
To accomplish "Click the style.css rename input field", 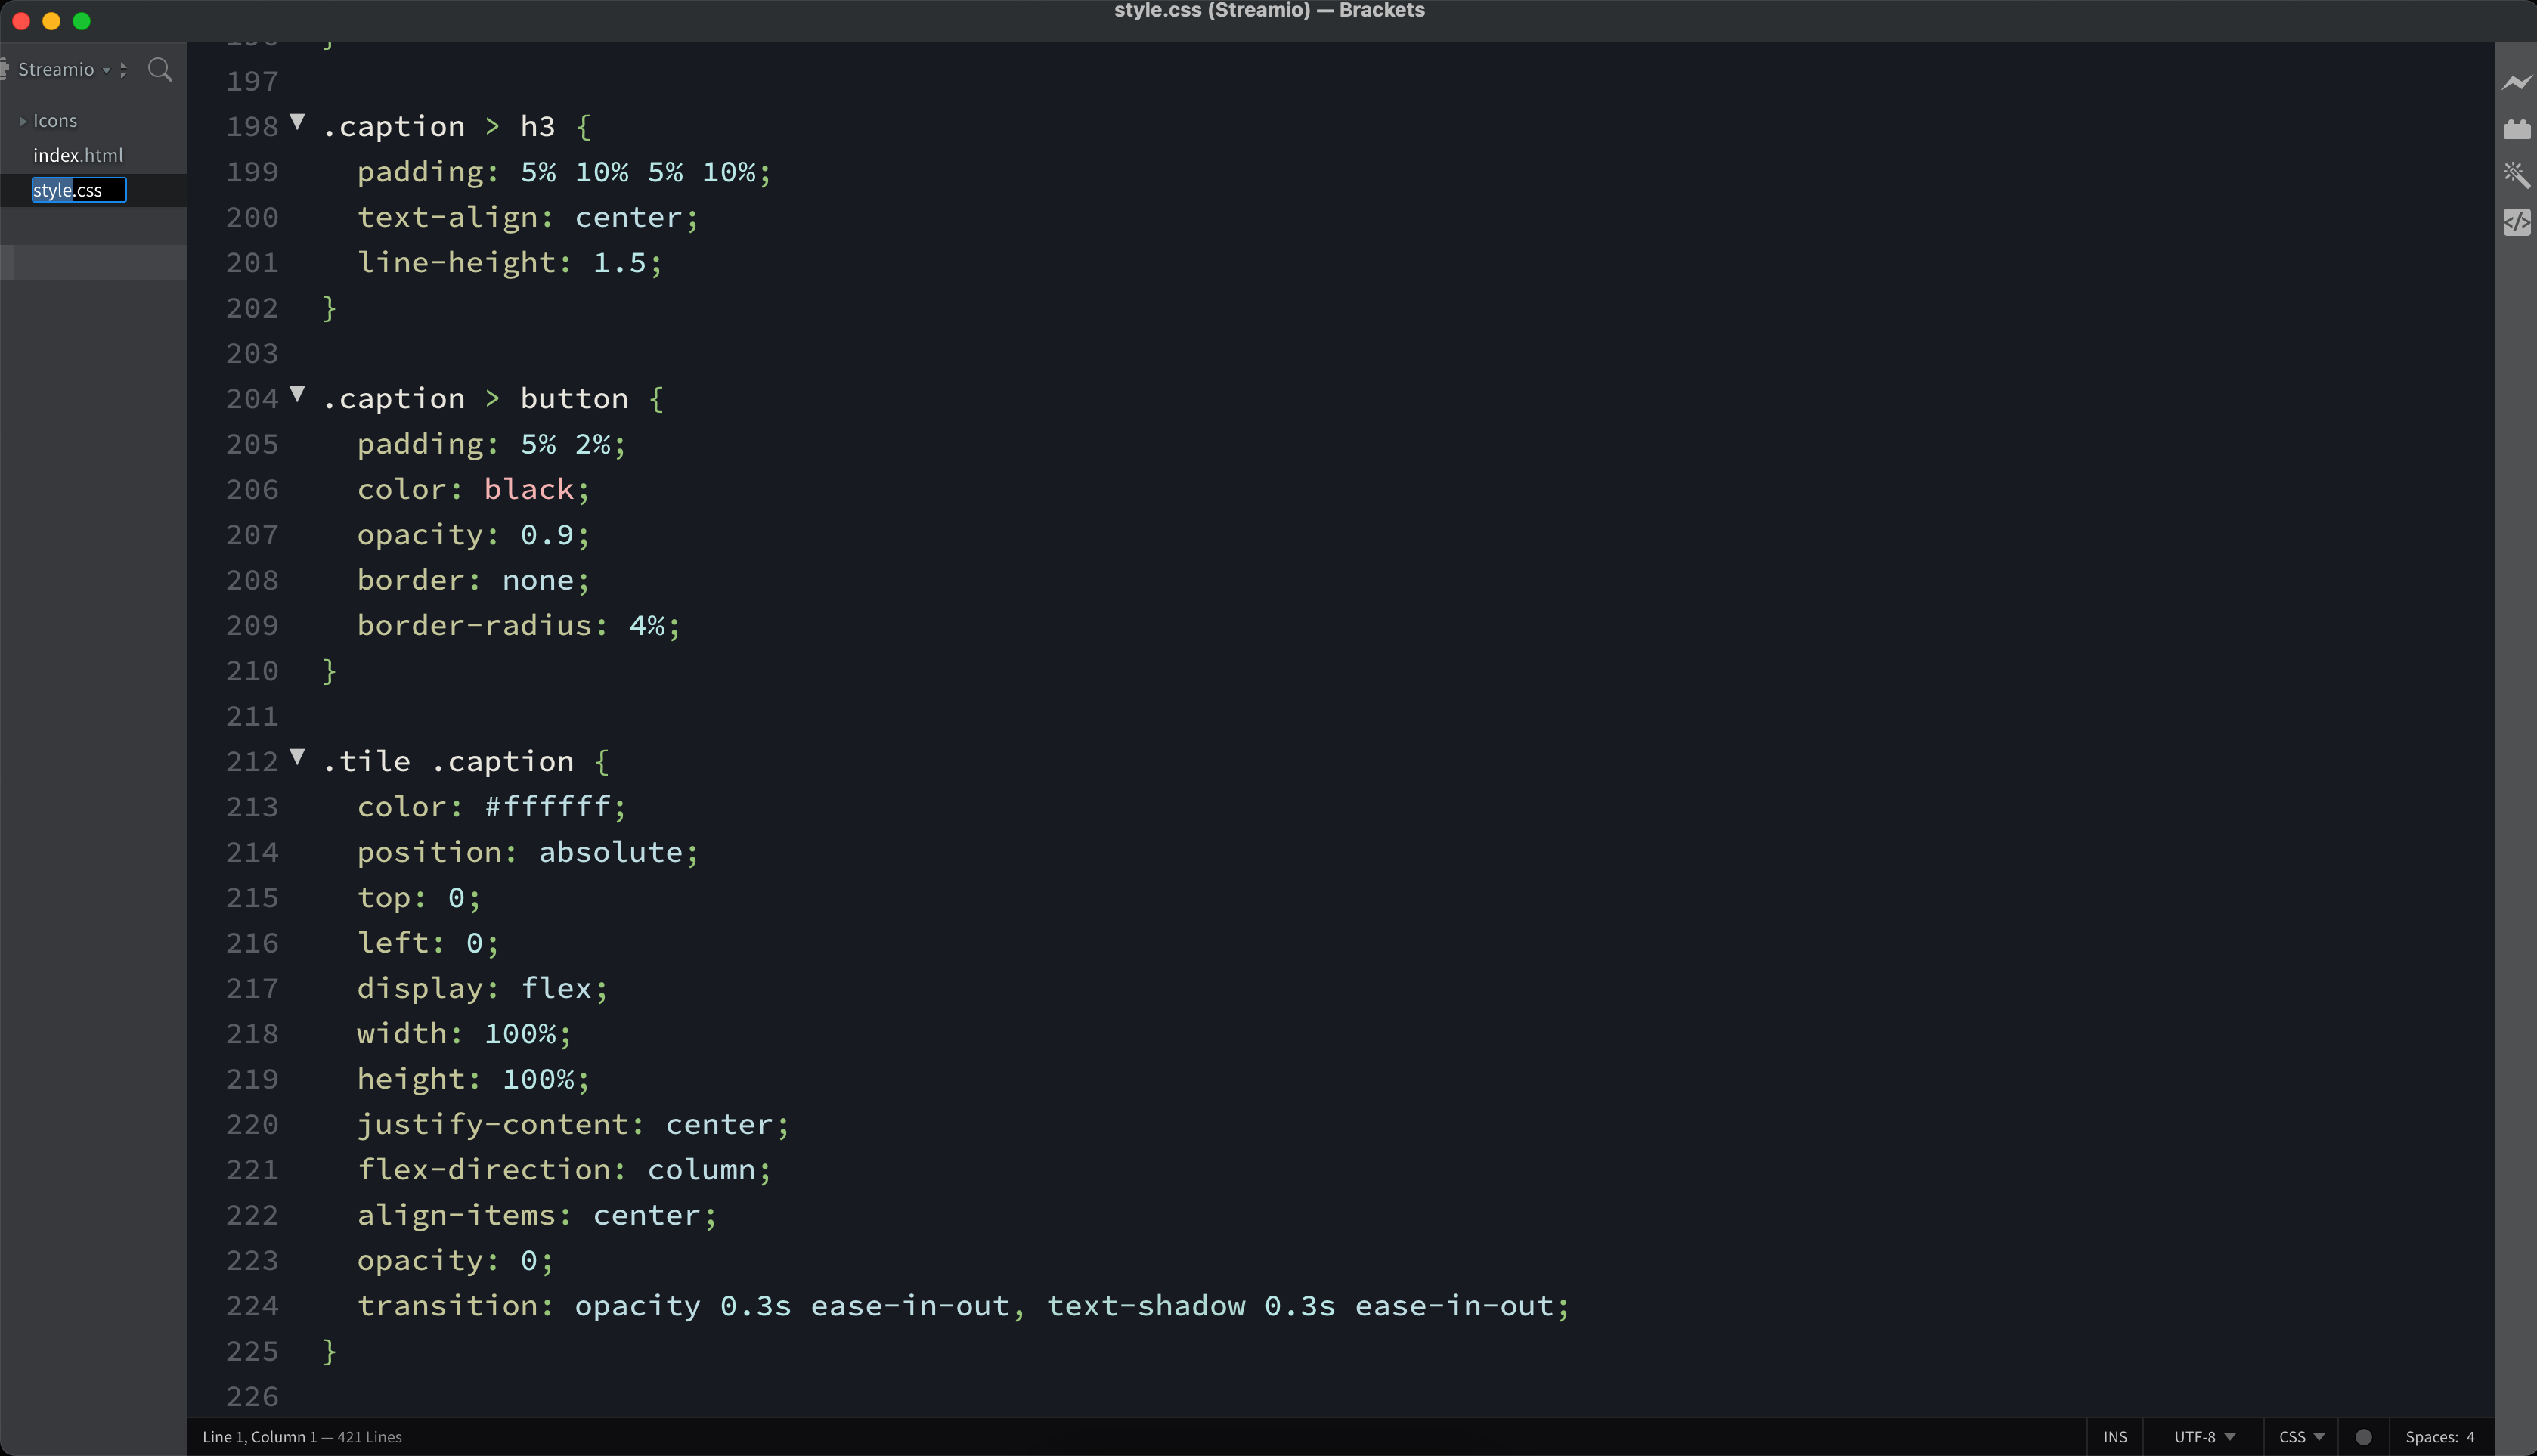I will [79, 190].
